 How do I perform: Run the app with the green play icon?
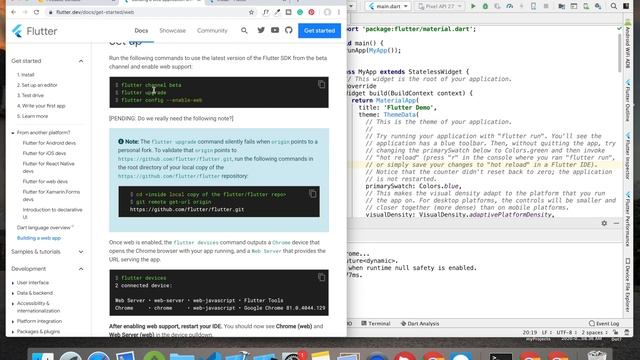tap(473, 6)
